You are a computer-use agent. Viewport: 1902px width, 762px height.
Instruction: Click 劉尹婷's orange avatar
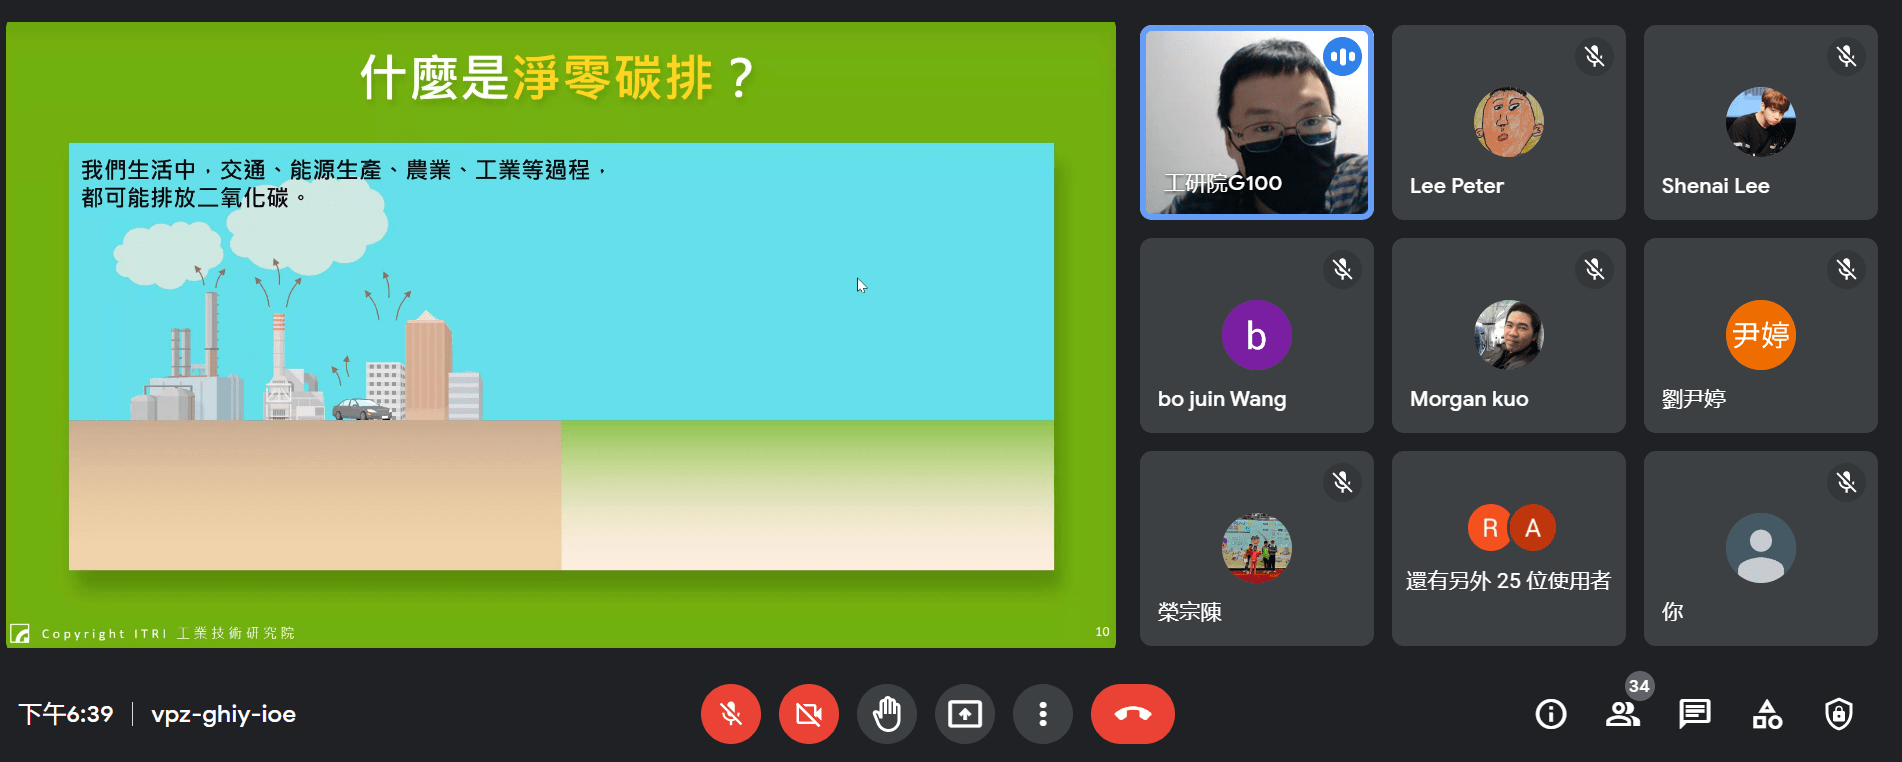[x=1761, y=335]
